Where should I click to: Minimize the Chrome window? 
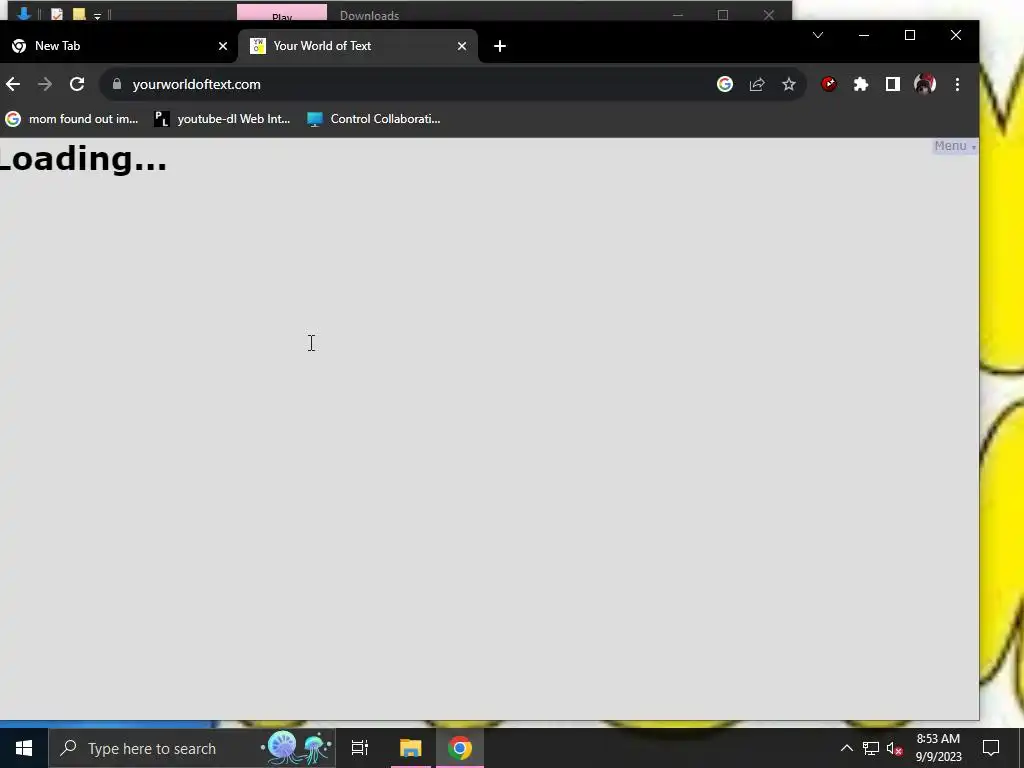[864, 35]
